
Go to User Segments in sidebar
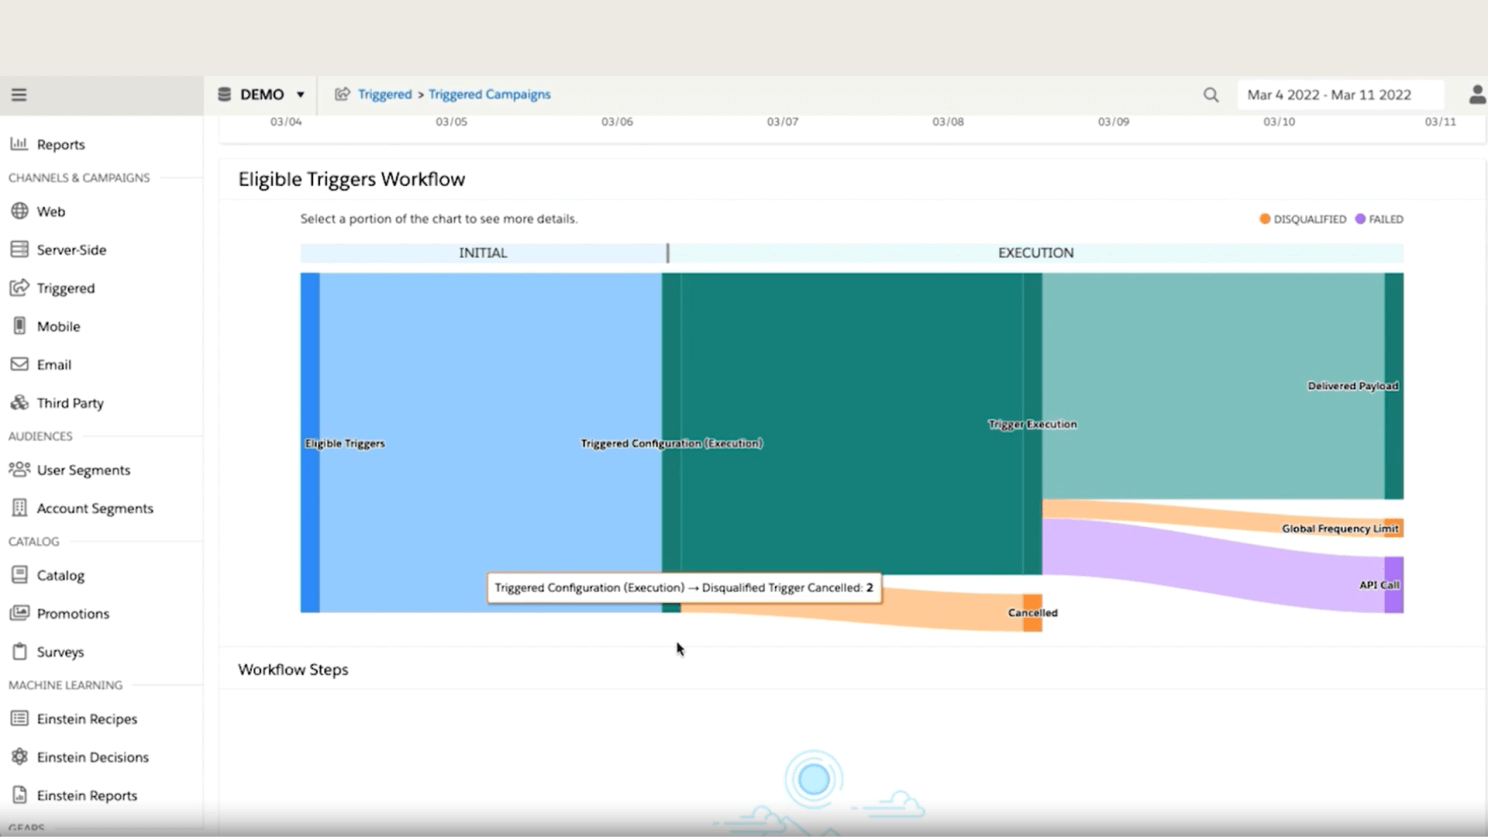coord(83,470)
